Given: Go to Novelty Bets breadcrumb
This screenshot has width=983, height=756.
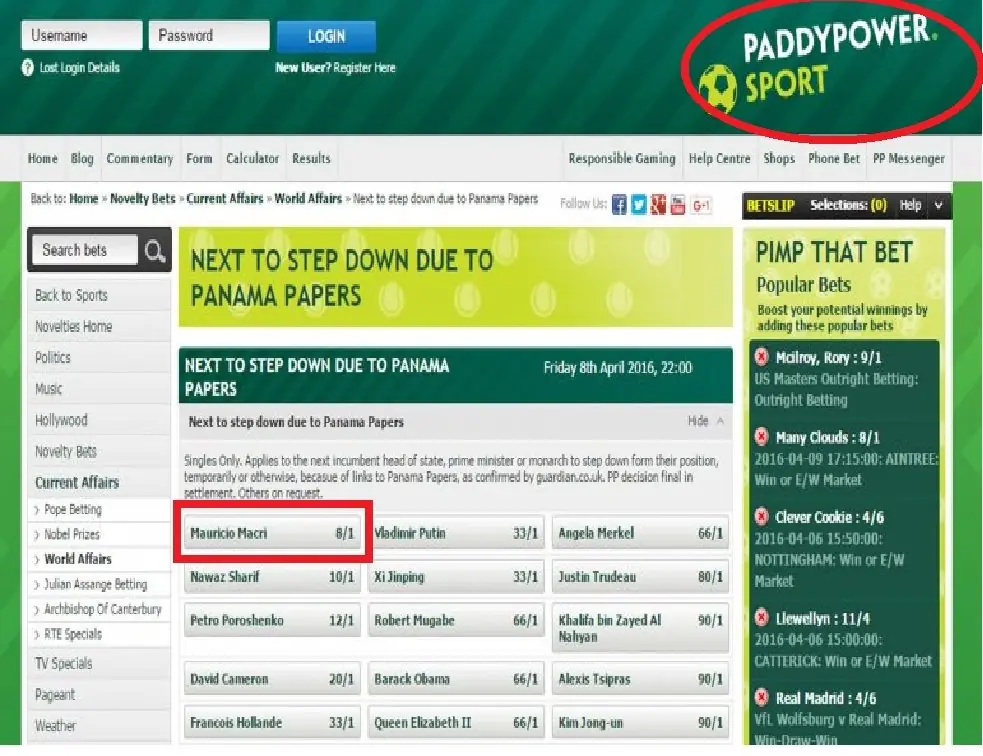Looking at the screenshot, I should 143,199.
